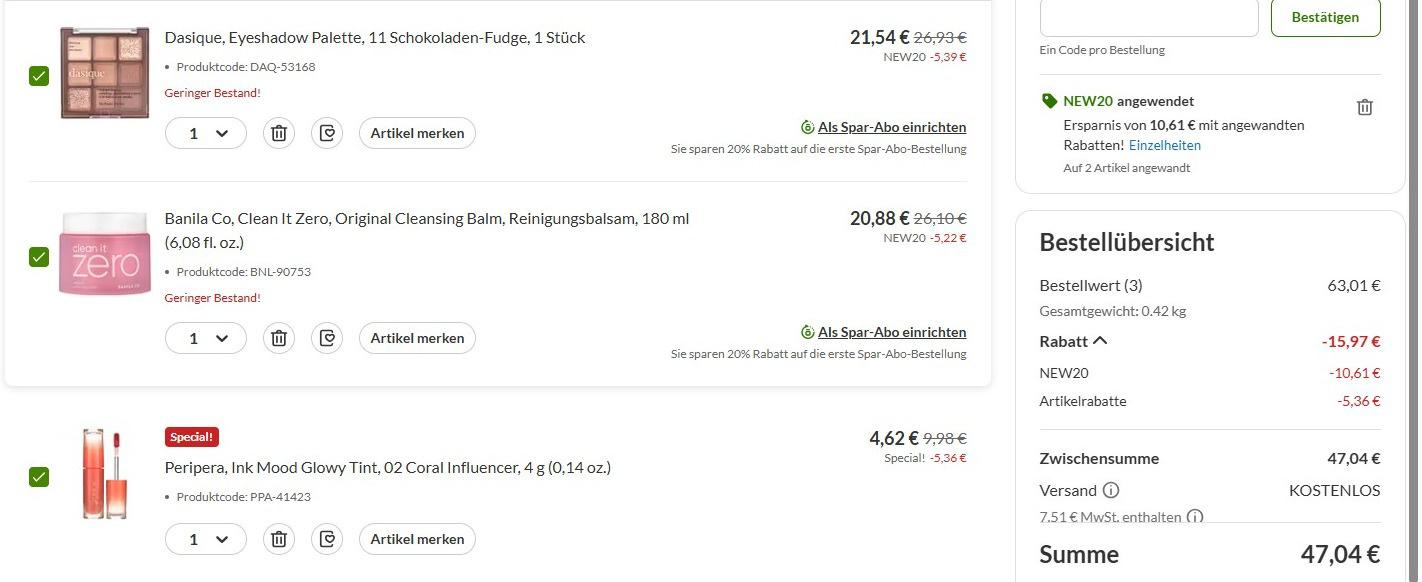The image size is (1422, 582).
Task: Change quantity of Banila Co cleansing balm
Action: point(206,338)
